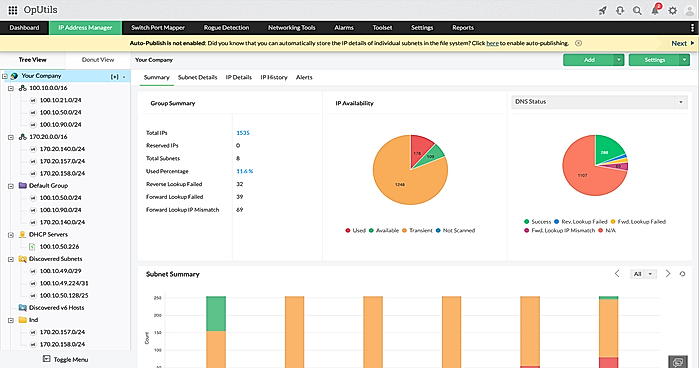This screenshot has width=699, height=368.
Task: Collapse the DHCP Servers tree node
Action: 11,235
